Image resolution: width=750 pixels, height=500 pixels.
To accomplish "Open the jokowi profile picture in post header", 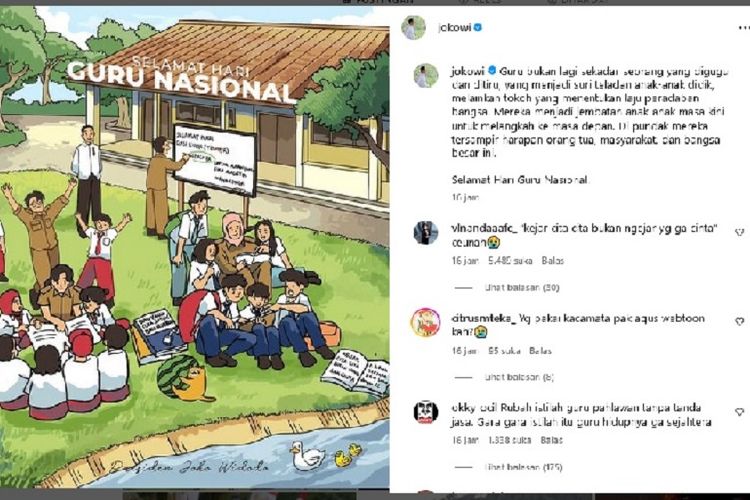I will tap(413, 28).
